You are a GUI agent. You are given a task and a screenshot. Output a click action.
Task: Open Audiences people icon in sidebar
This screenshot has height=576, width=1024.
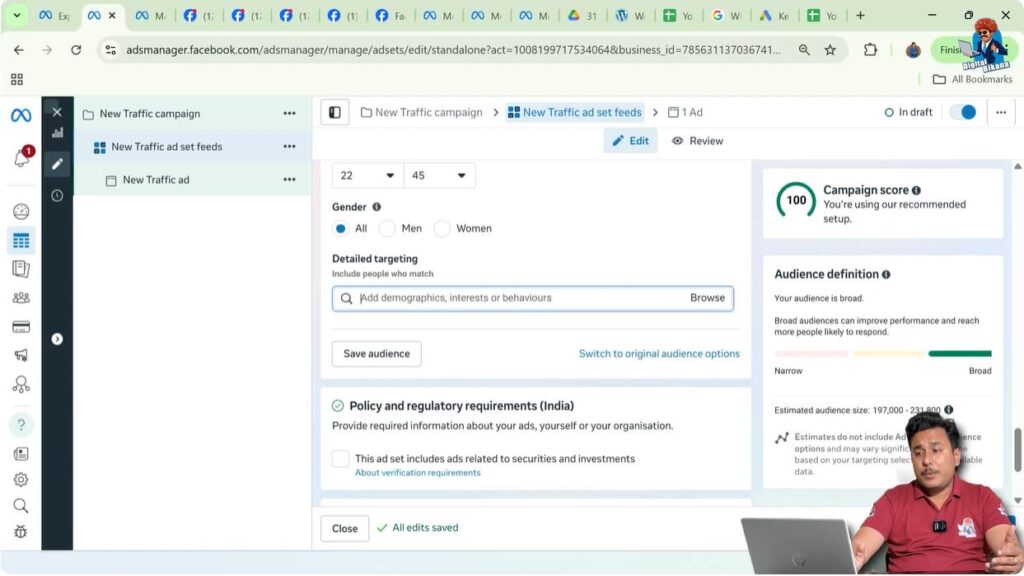point(21,298)
